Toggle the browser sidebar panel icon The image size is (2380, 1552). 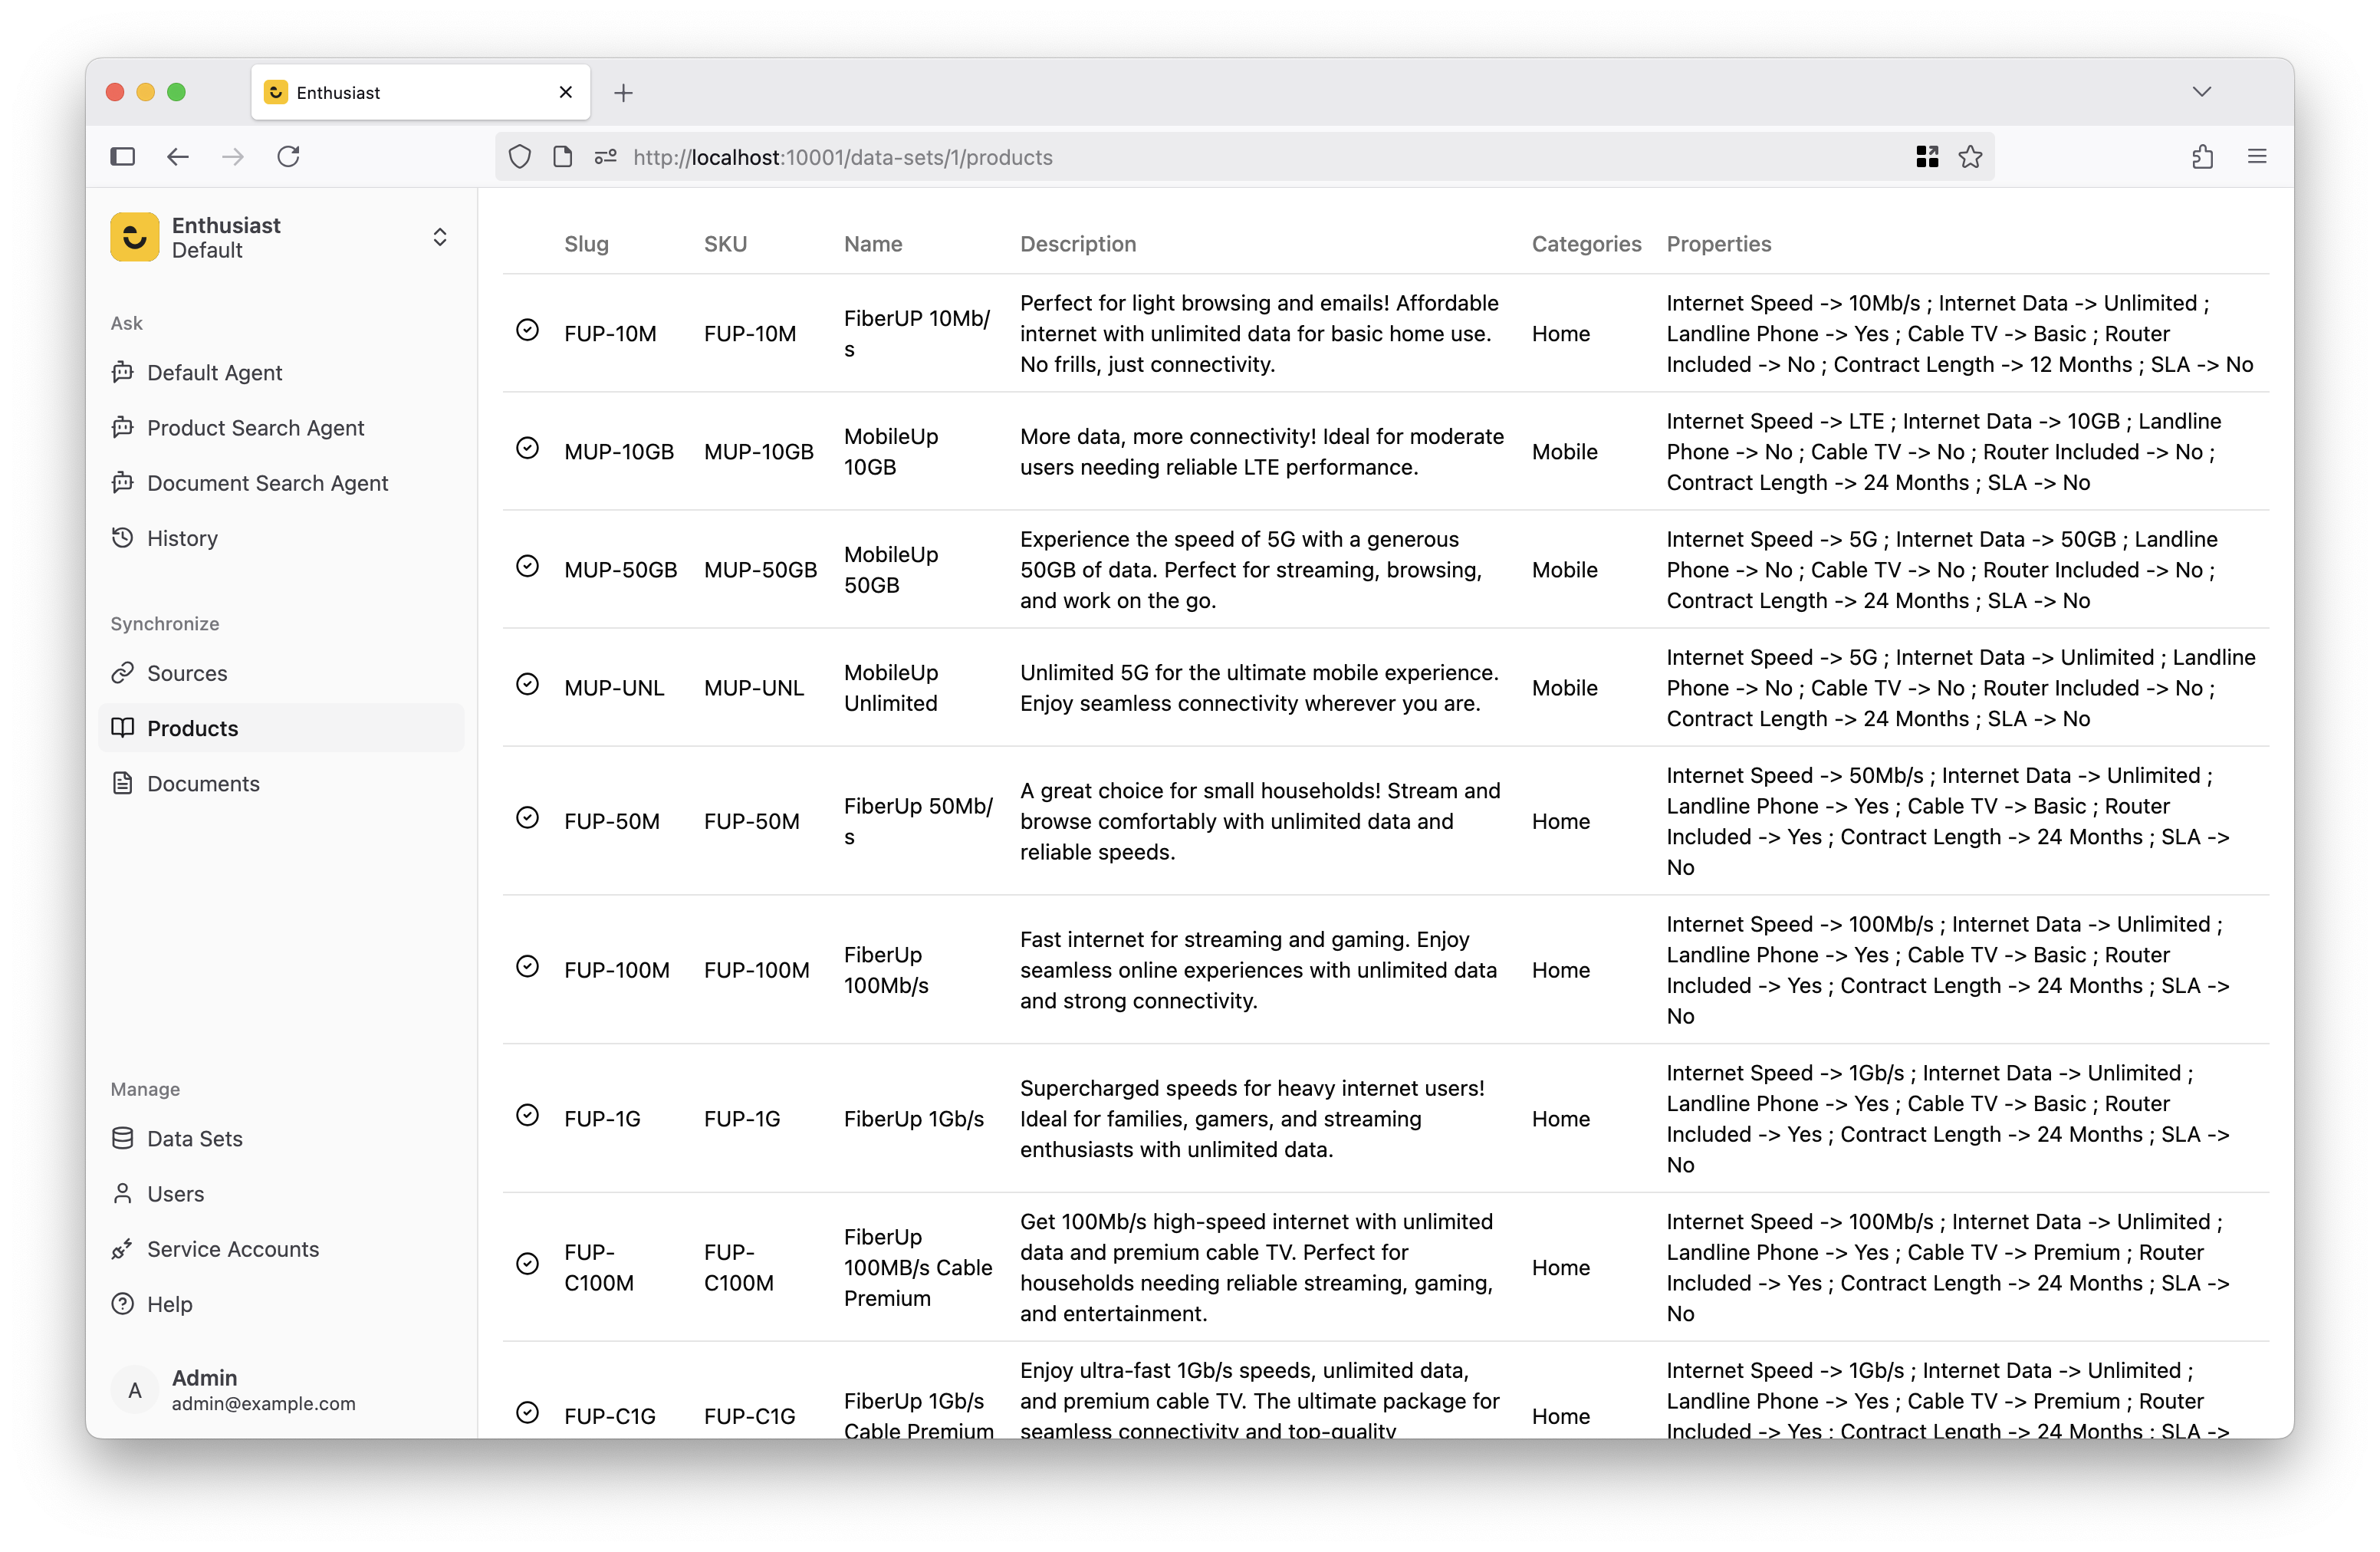(122, 157)
